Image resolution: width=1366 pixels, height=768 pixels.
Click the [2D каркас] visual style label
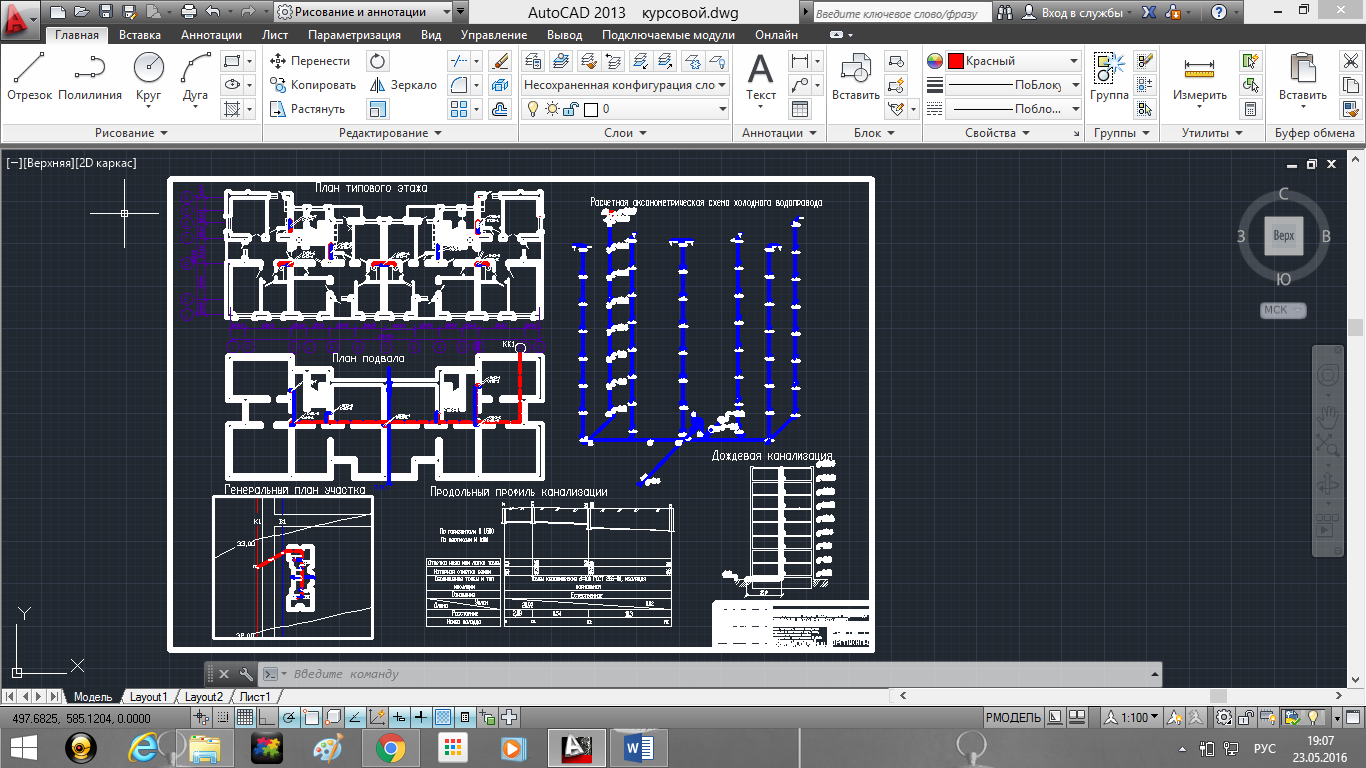pyautogui.click(x=106, y=163)
